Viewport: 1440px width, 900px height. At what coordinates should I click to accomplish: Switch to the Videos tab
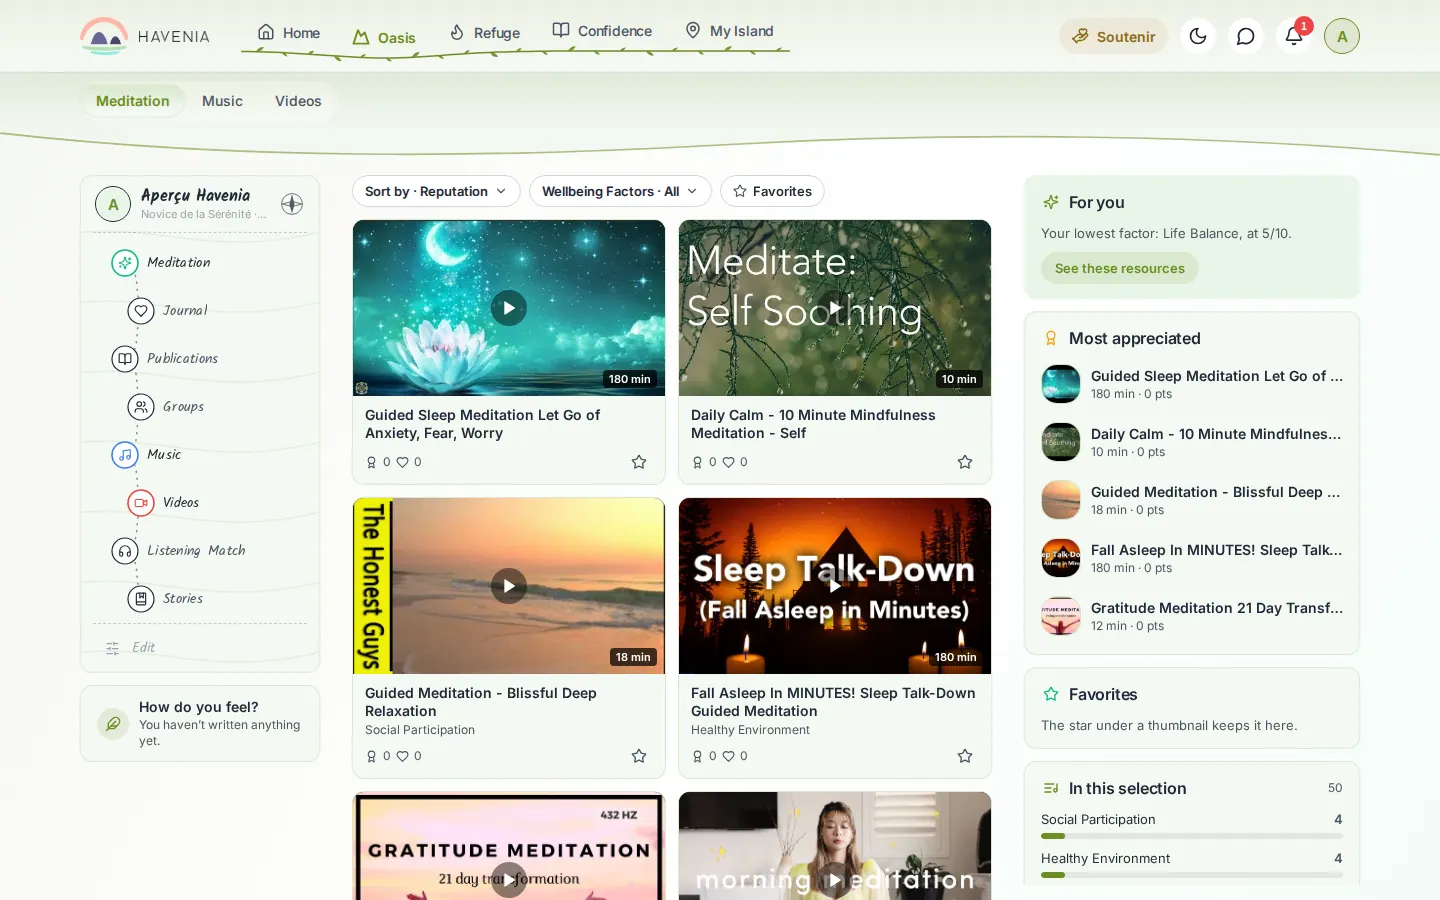coord(298,101)
